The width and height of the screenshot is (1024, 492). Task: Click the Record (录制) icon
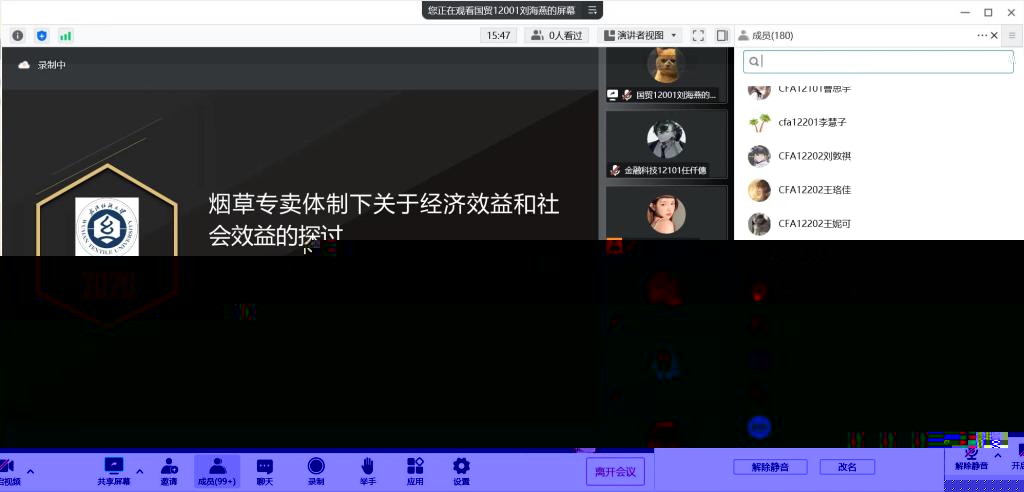click(316, 466)
